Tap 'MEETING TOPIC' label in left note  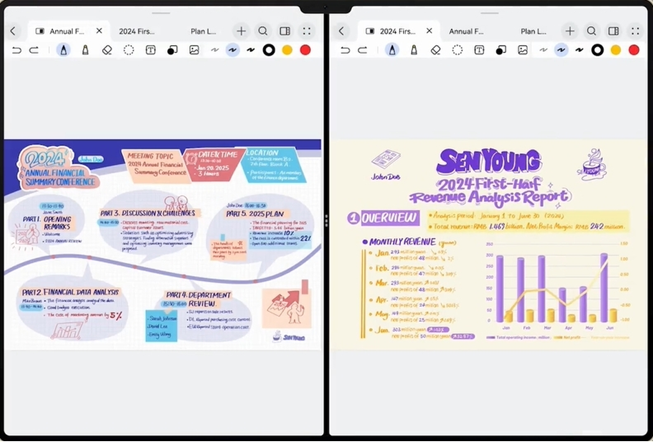(x=150, y=156)
